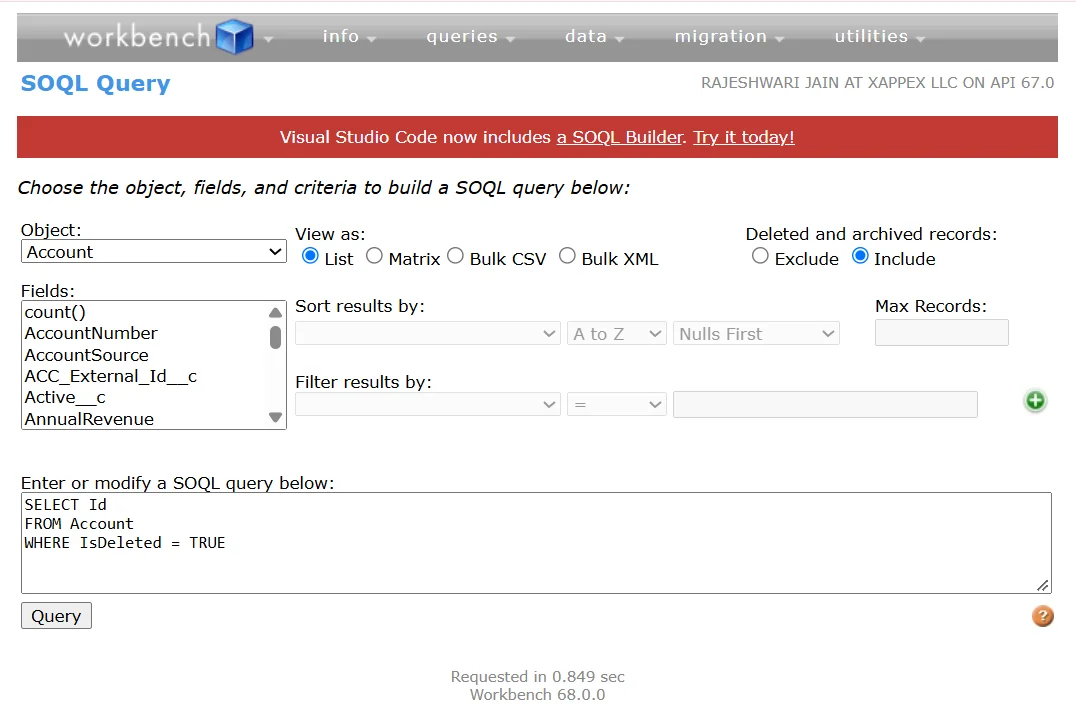Image resolution: width=1076 pixels, height=722 pixels.
Task: Open the info menu
Action: click(x=349, y=36)
